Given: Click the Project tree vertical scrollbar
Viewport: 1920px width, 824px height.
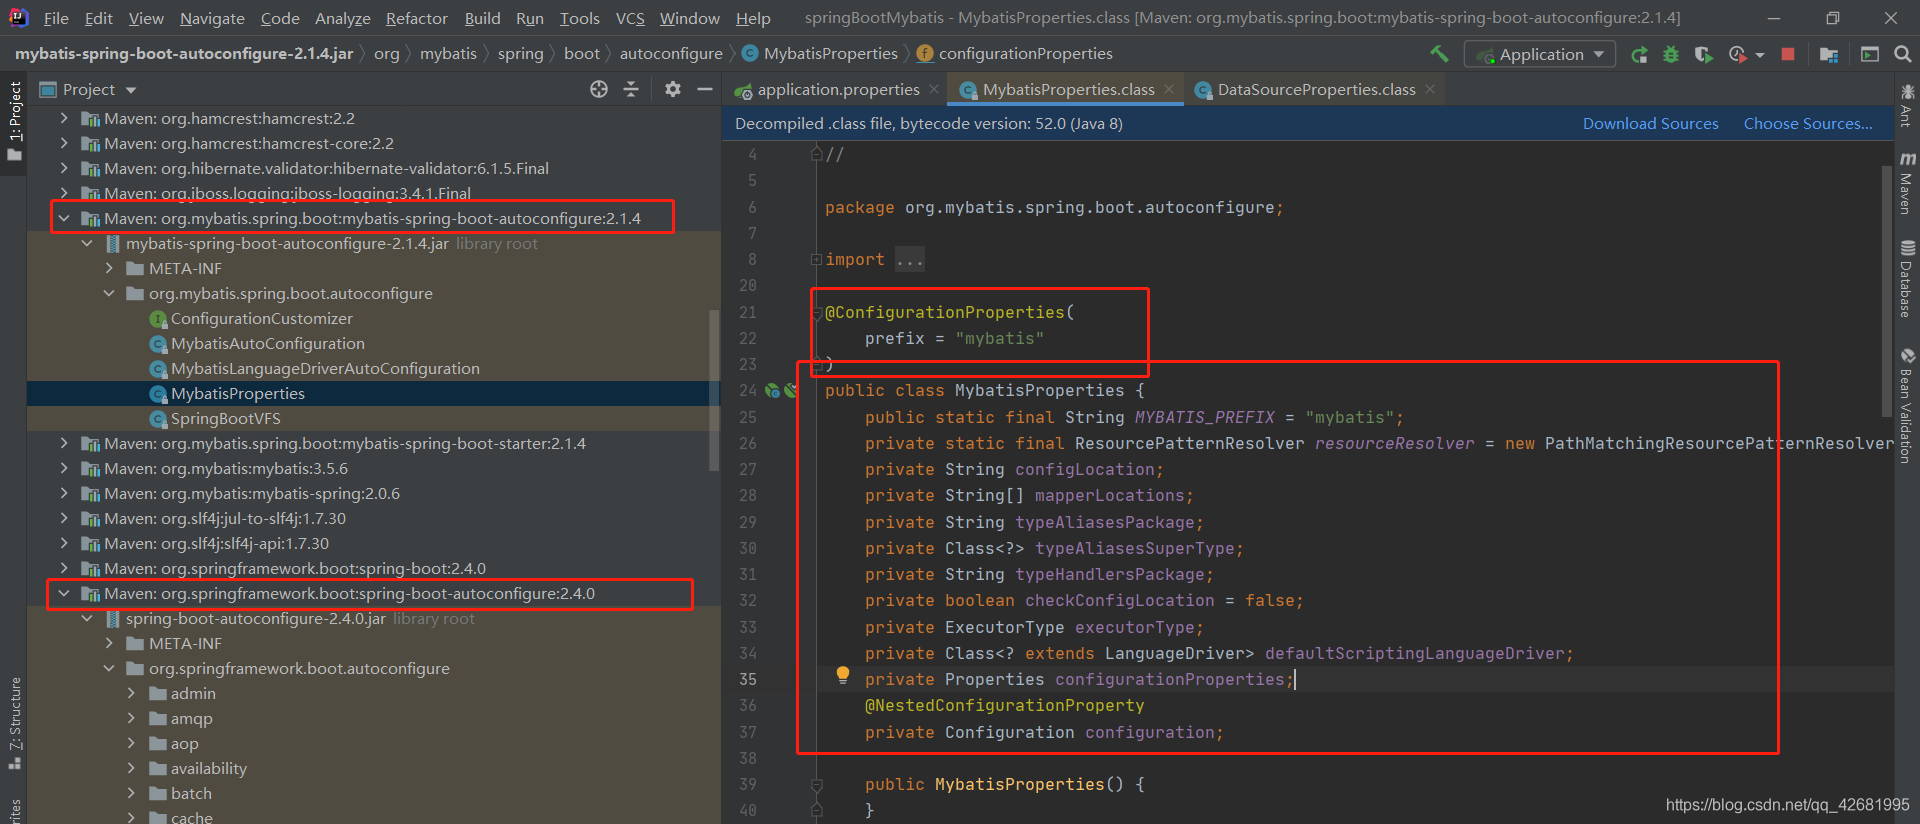Looking at the screenshot, I should [714, 390].
